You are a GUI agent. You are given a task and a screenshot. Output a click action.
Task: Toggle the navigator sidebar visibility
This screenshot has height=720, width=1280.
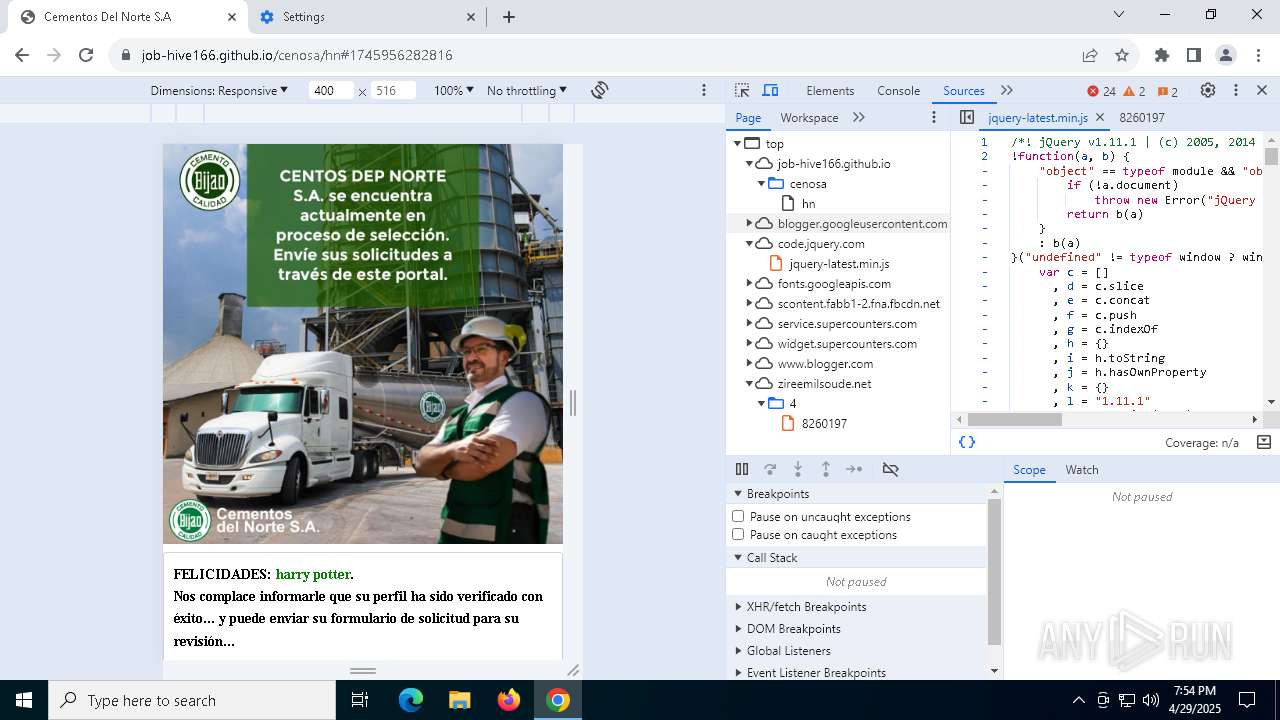pos(967,117)
